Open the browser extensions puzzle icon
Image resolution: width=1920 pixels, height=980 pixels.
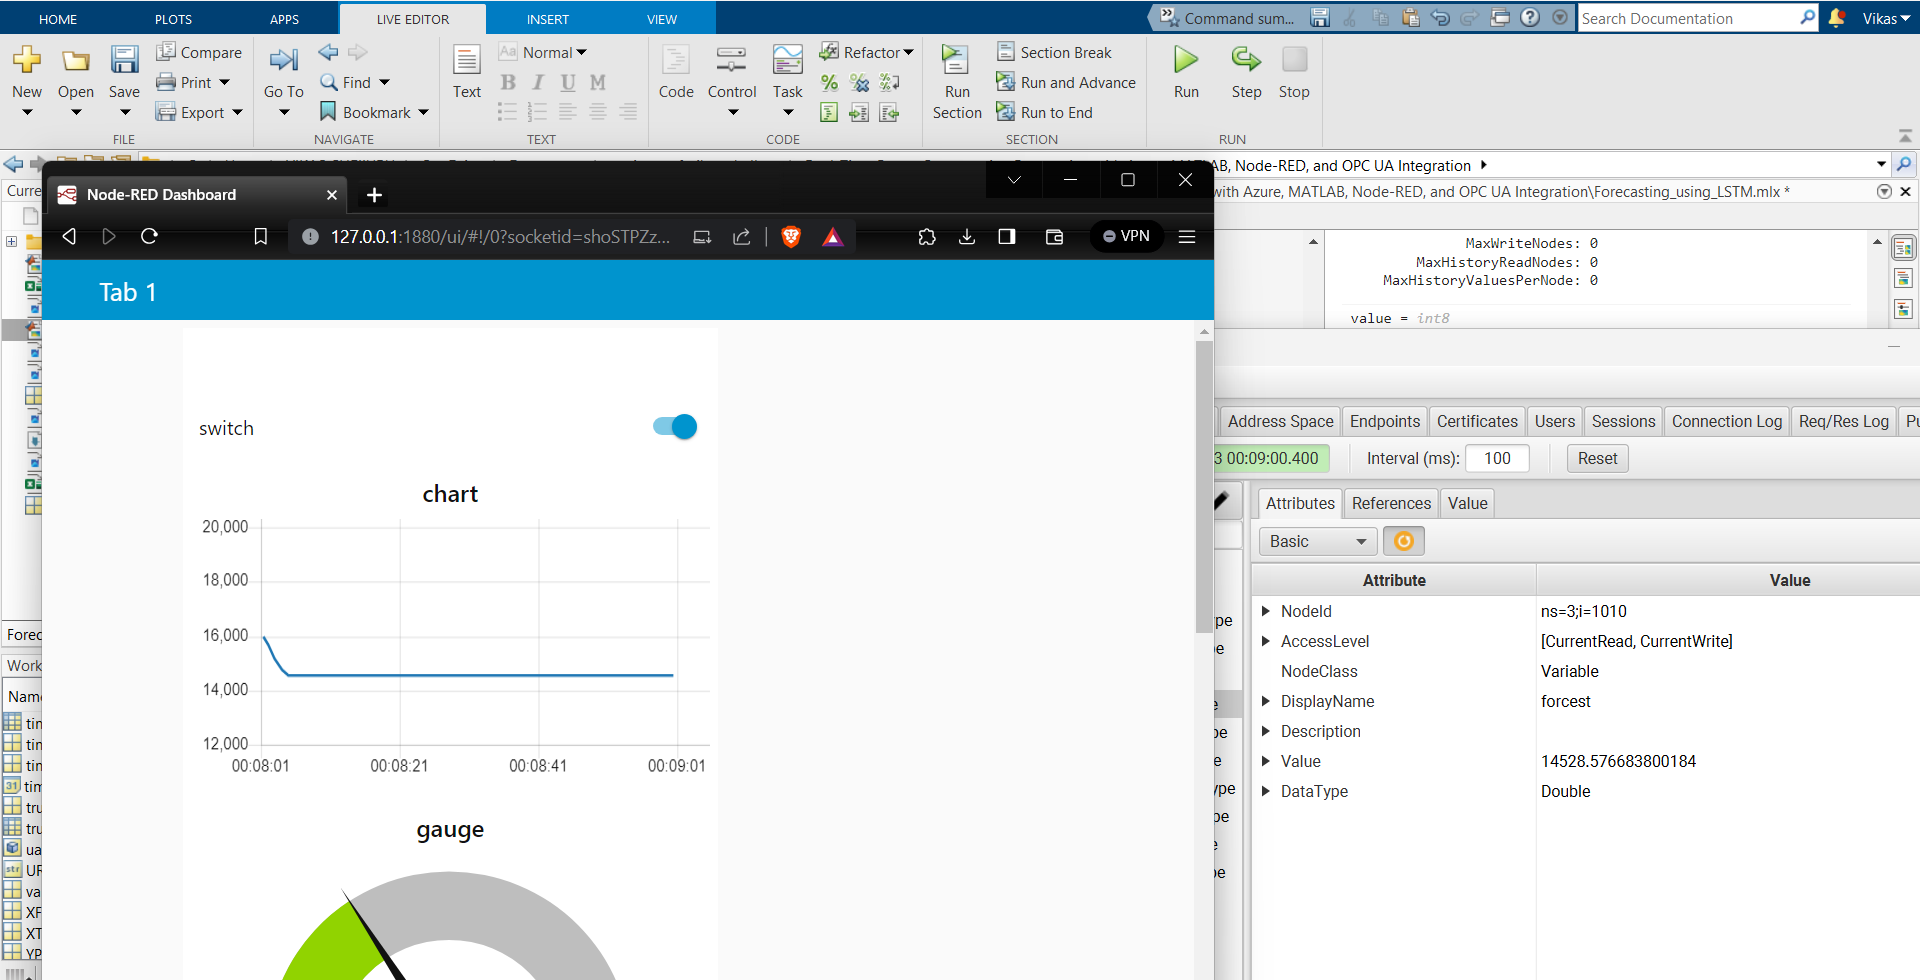(x=927, y=236)
